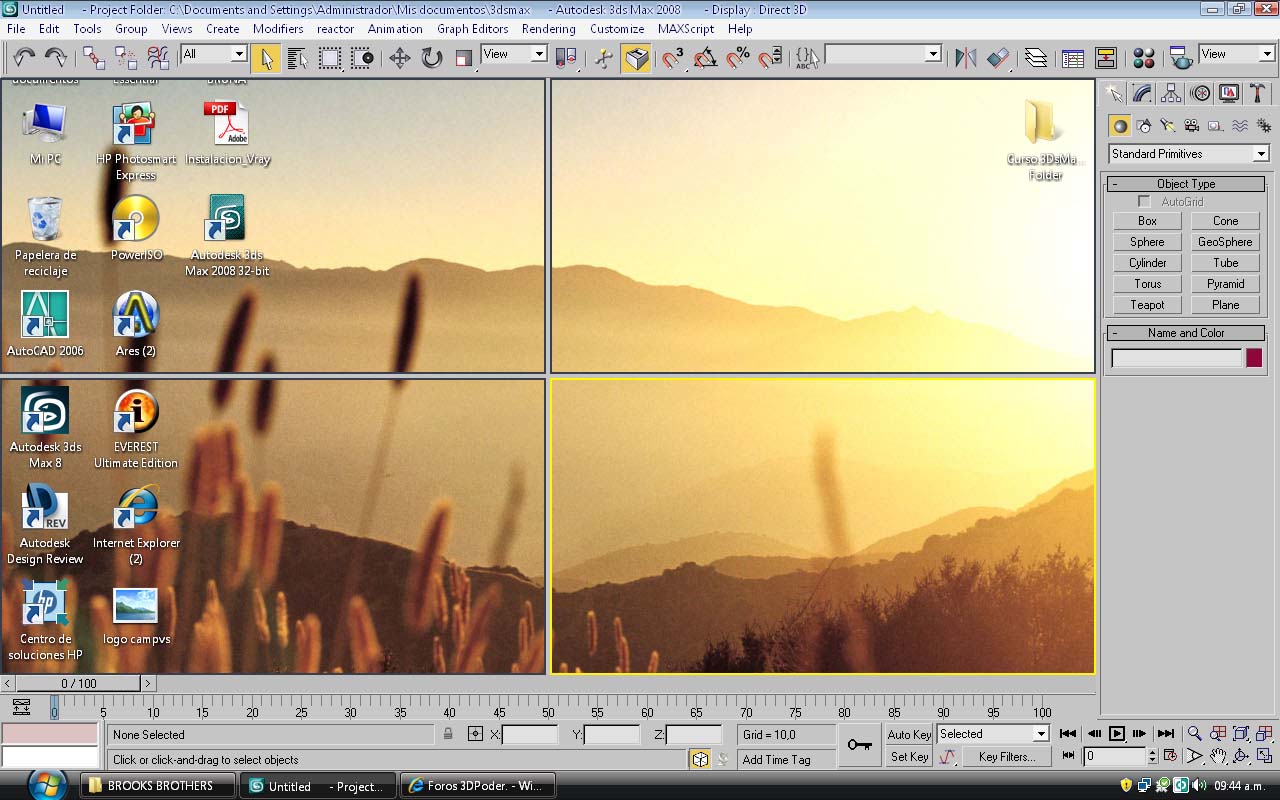
Task: Toggle the Percent Snap button
Action: pos(737,58)
